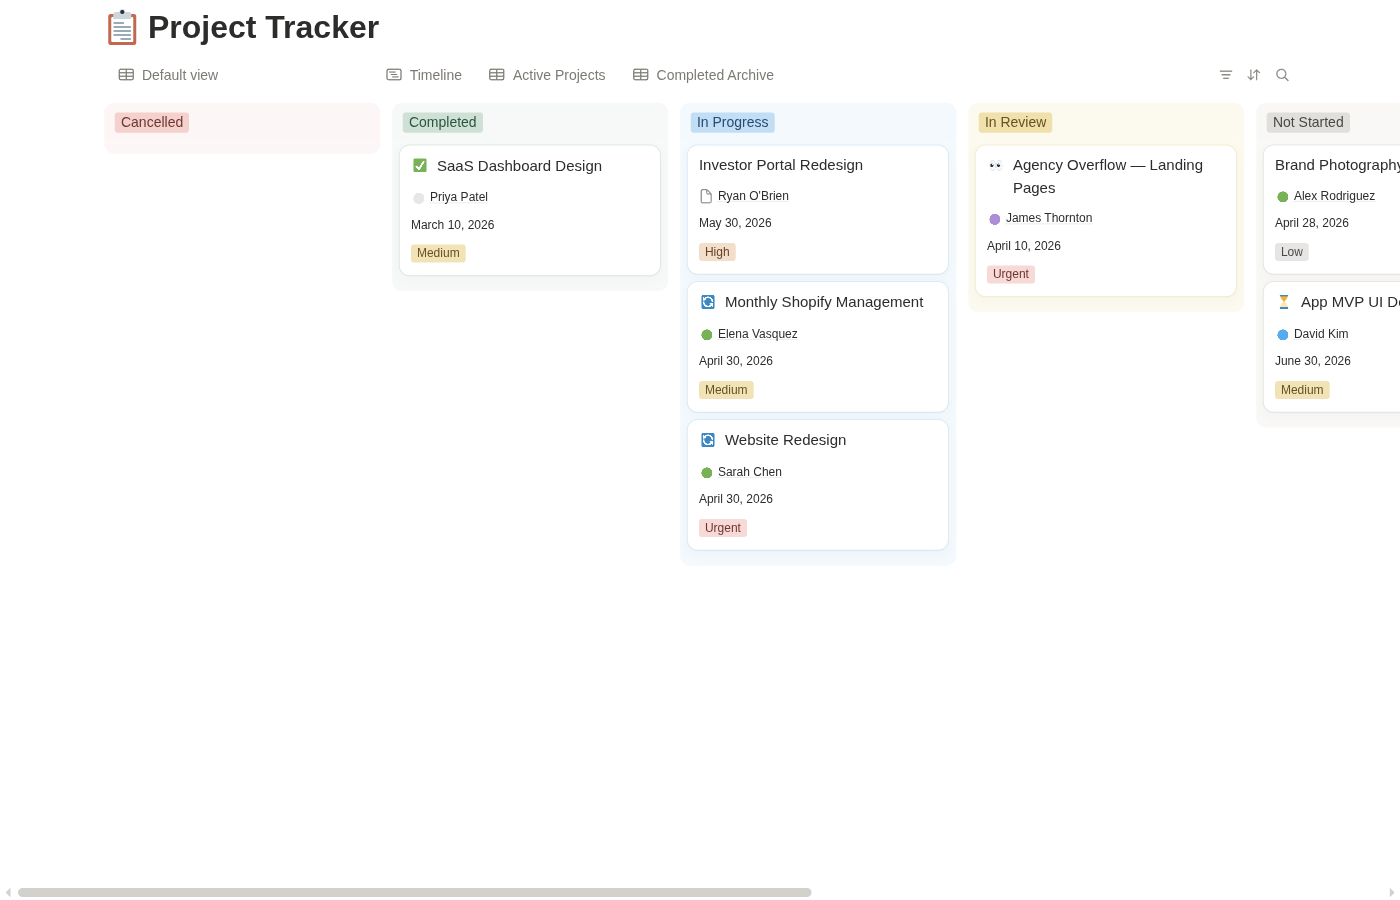This screenshot has height=900, width=1400.
Task: Click the eyes icon on Agency Overflow card
Action: tap(996, 166)
